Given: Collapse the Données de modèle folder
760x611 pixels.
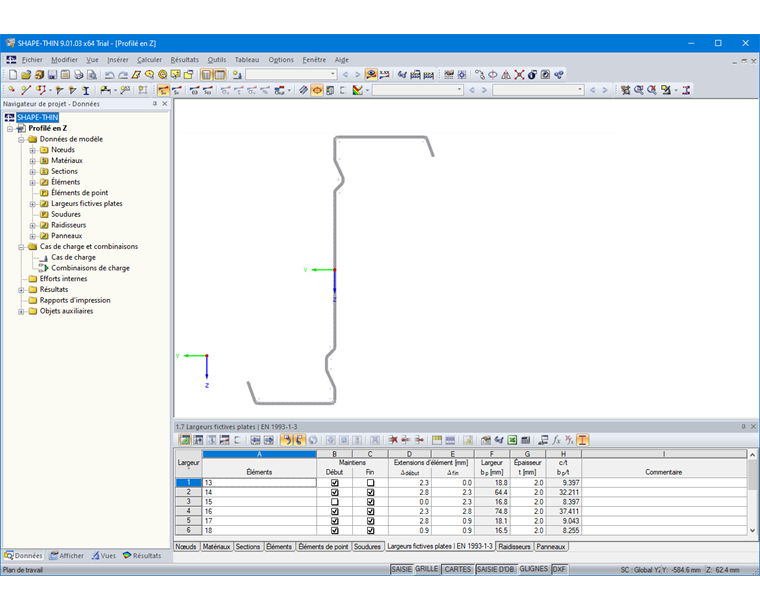Looking at the screenshot, I should [21, 140].
